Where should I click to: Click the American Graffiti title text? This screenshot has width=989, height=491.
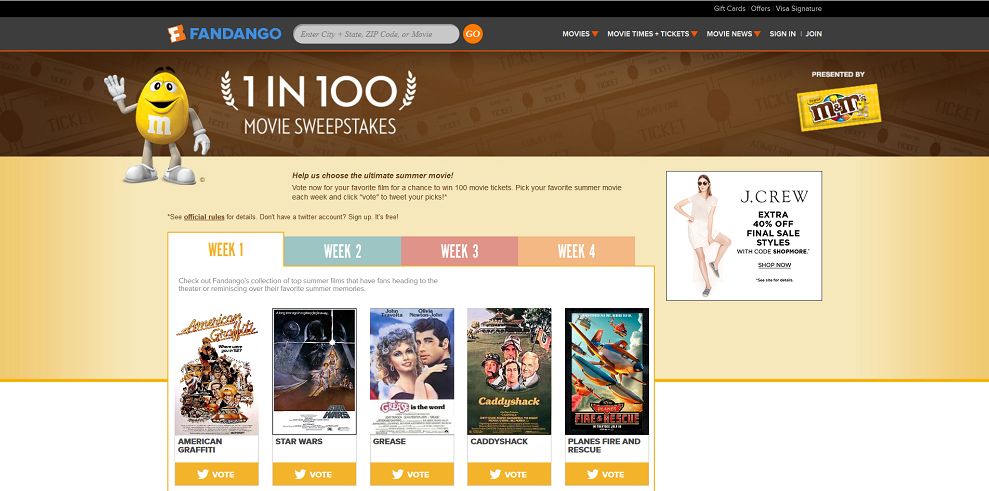pos(200,446)
